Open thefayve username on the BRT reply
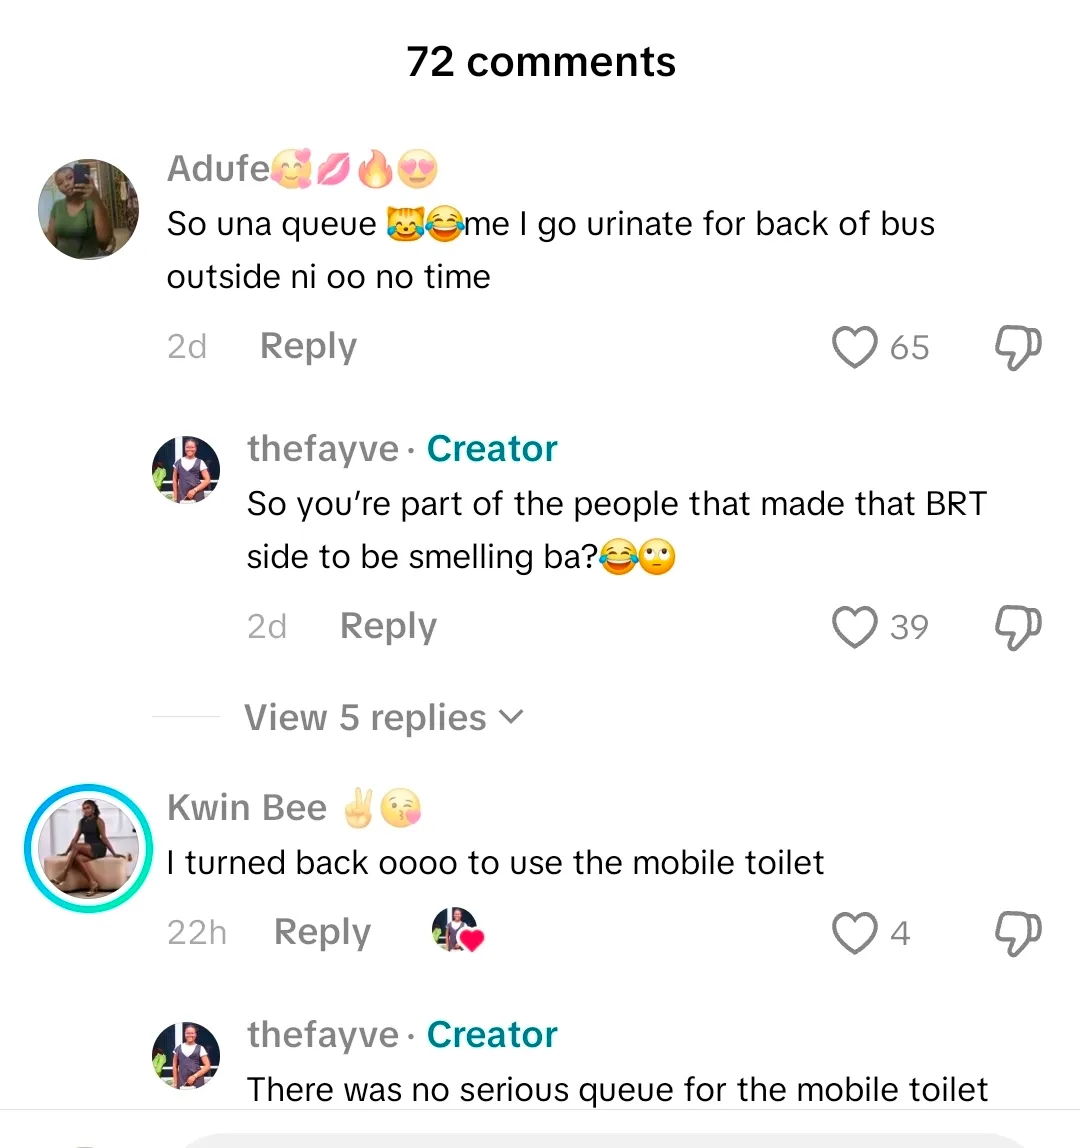This screenshot has width=1080, height=1148. coord(323,449)
